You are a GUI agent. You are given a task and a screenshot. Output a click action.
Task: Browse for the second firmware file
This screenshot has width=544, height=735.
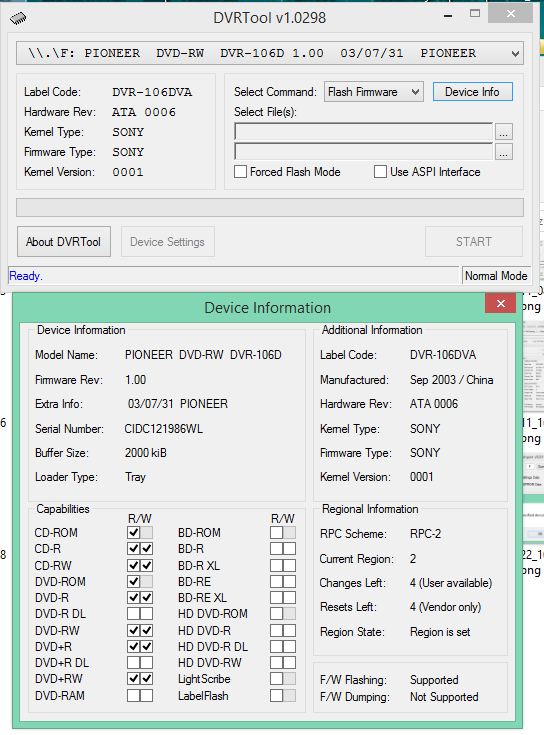click(504, 152)
